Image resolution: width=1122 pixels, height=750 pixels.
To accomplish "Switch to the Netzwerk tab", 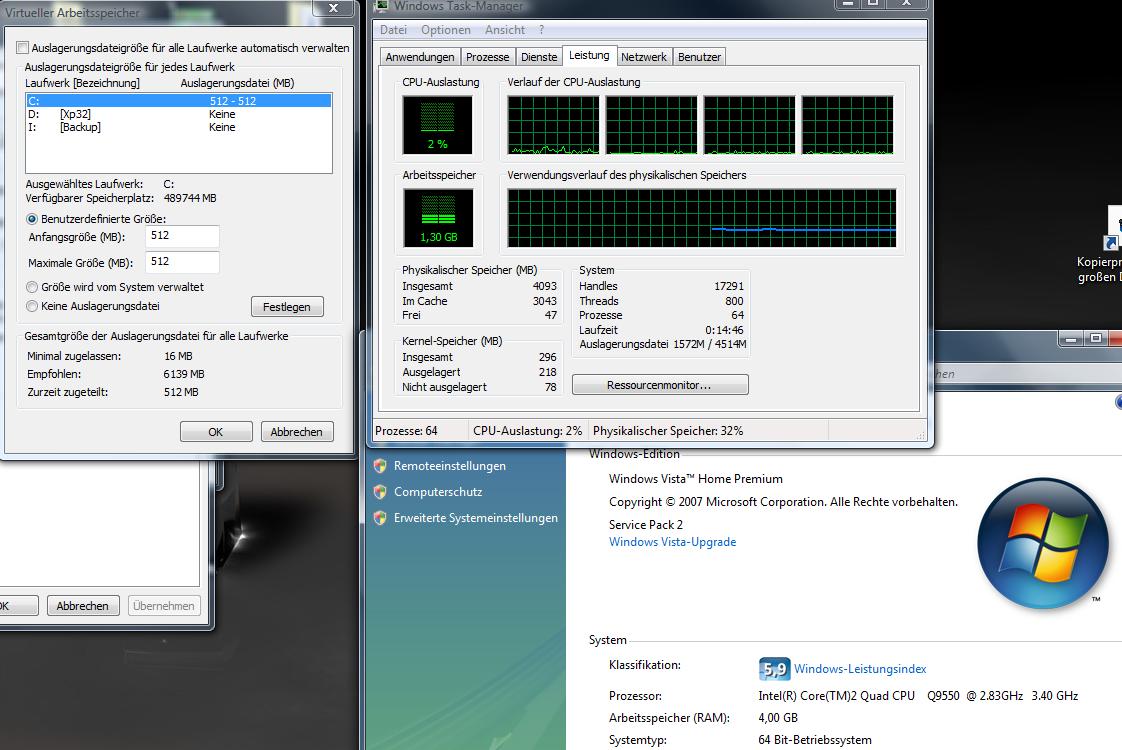I will (644, 57).
